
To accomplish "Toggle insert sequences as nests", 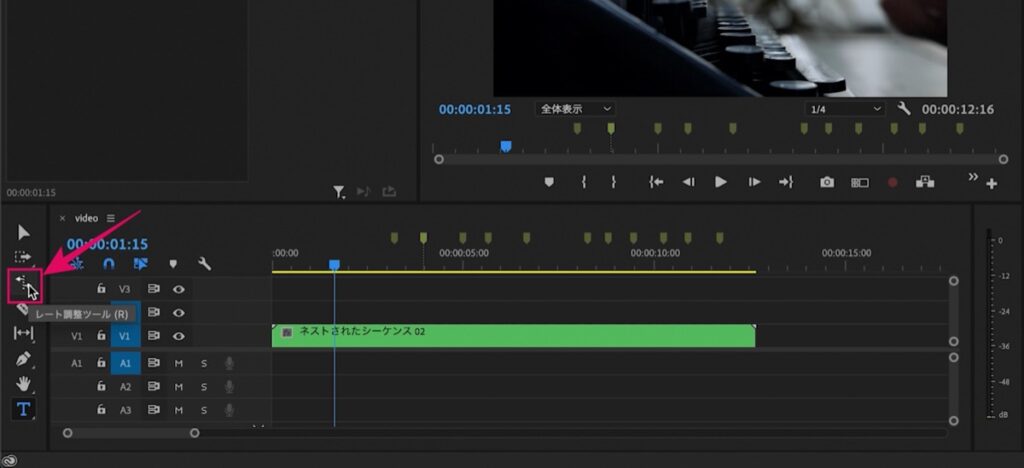I will point(77,264).
